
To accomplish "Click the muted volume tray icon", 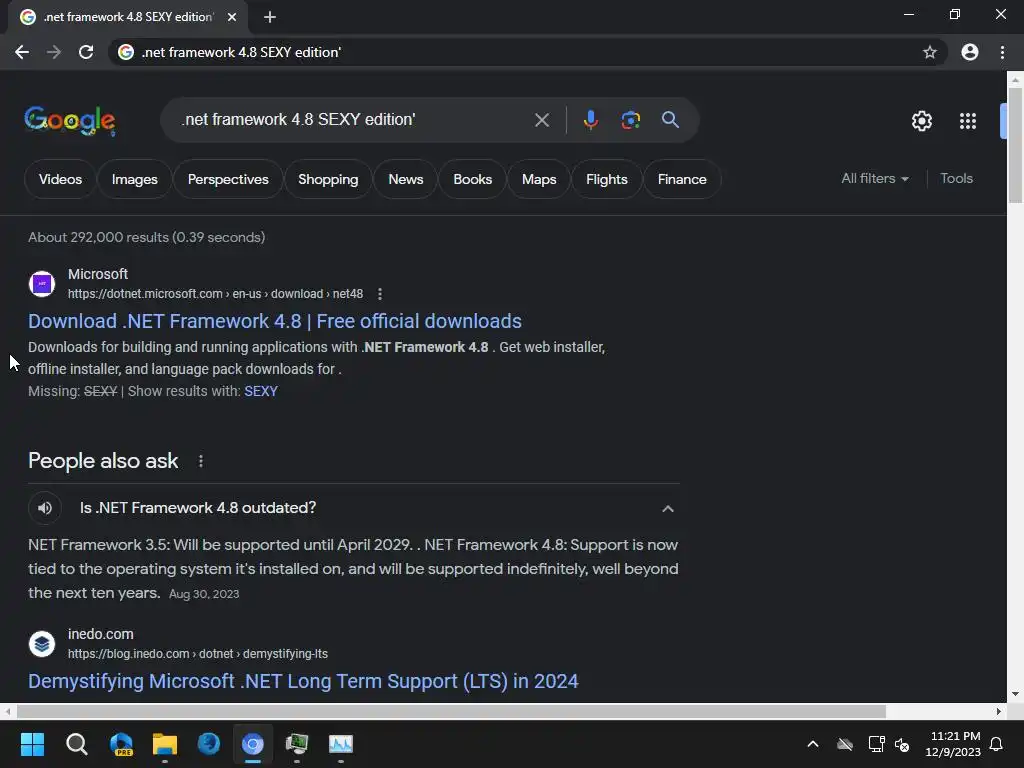I will pyautogui.click(x=902, y=744).
